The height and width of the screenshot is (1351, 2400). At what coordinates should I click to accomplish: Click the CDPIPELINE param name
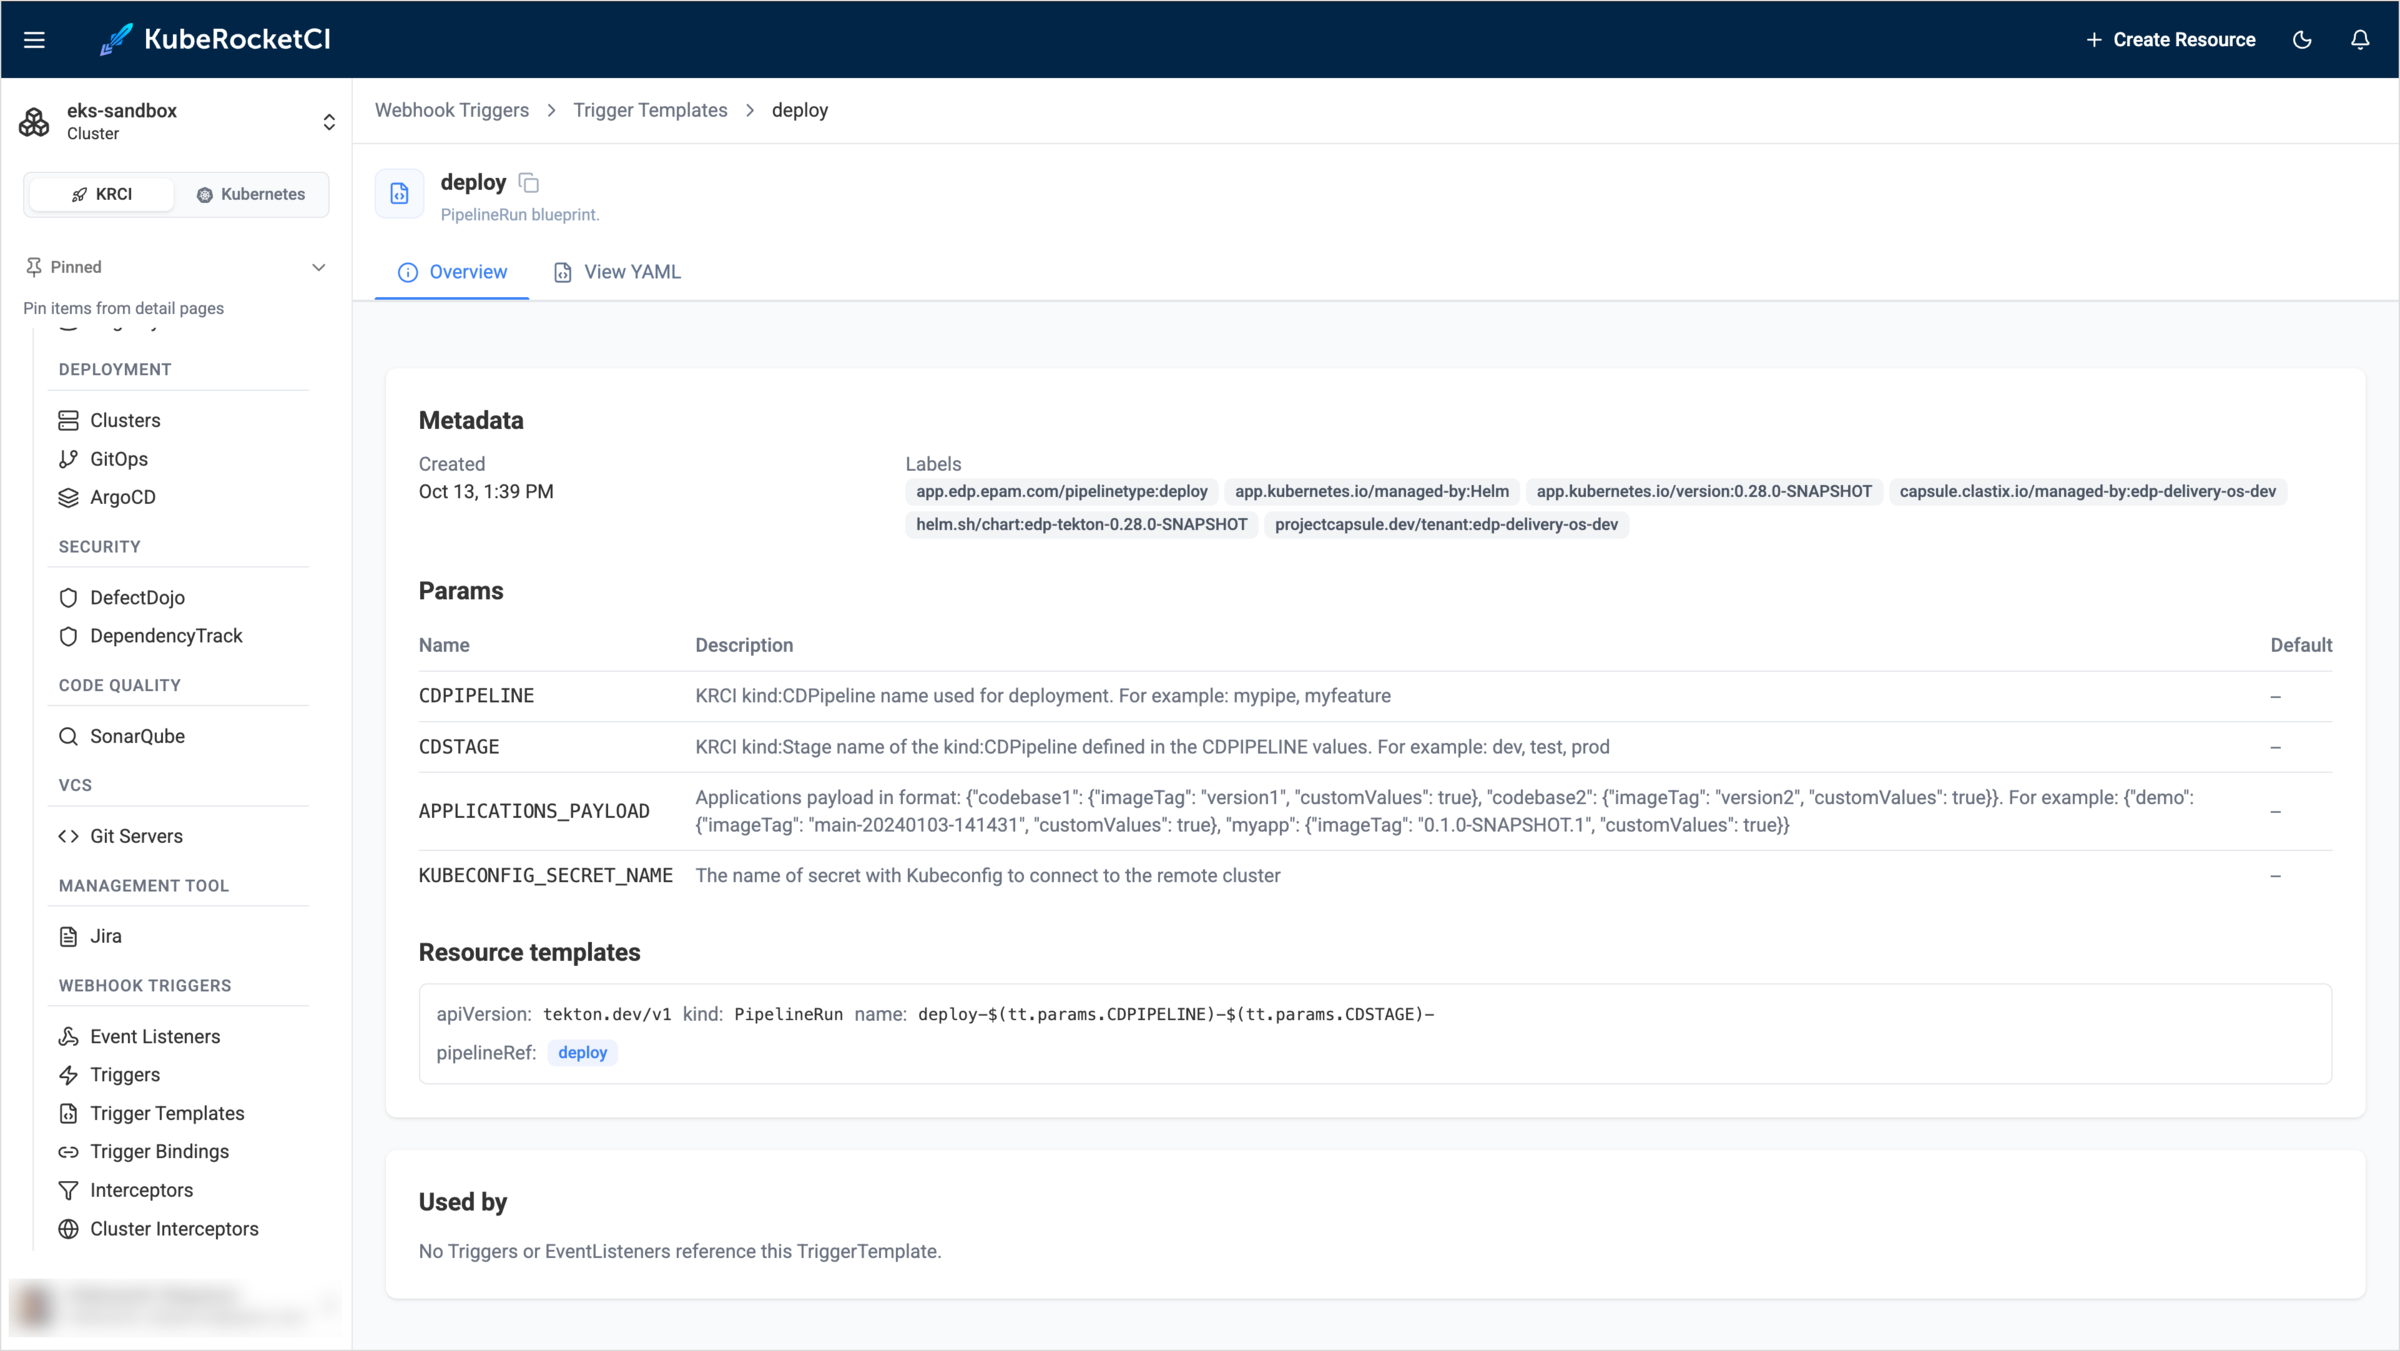pyautogui.click(x=476, y=696)
